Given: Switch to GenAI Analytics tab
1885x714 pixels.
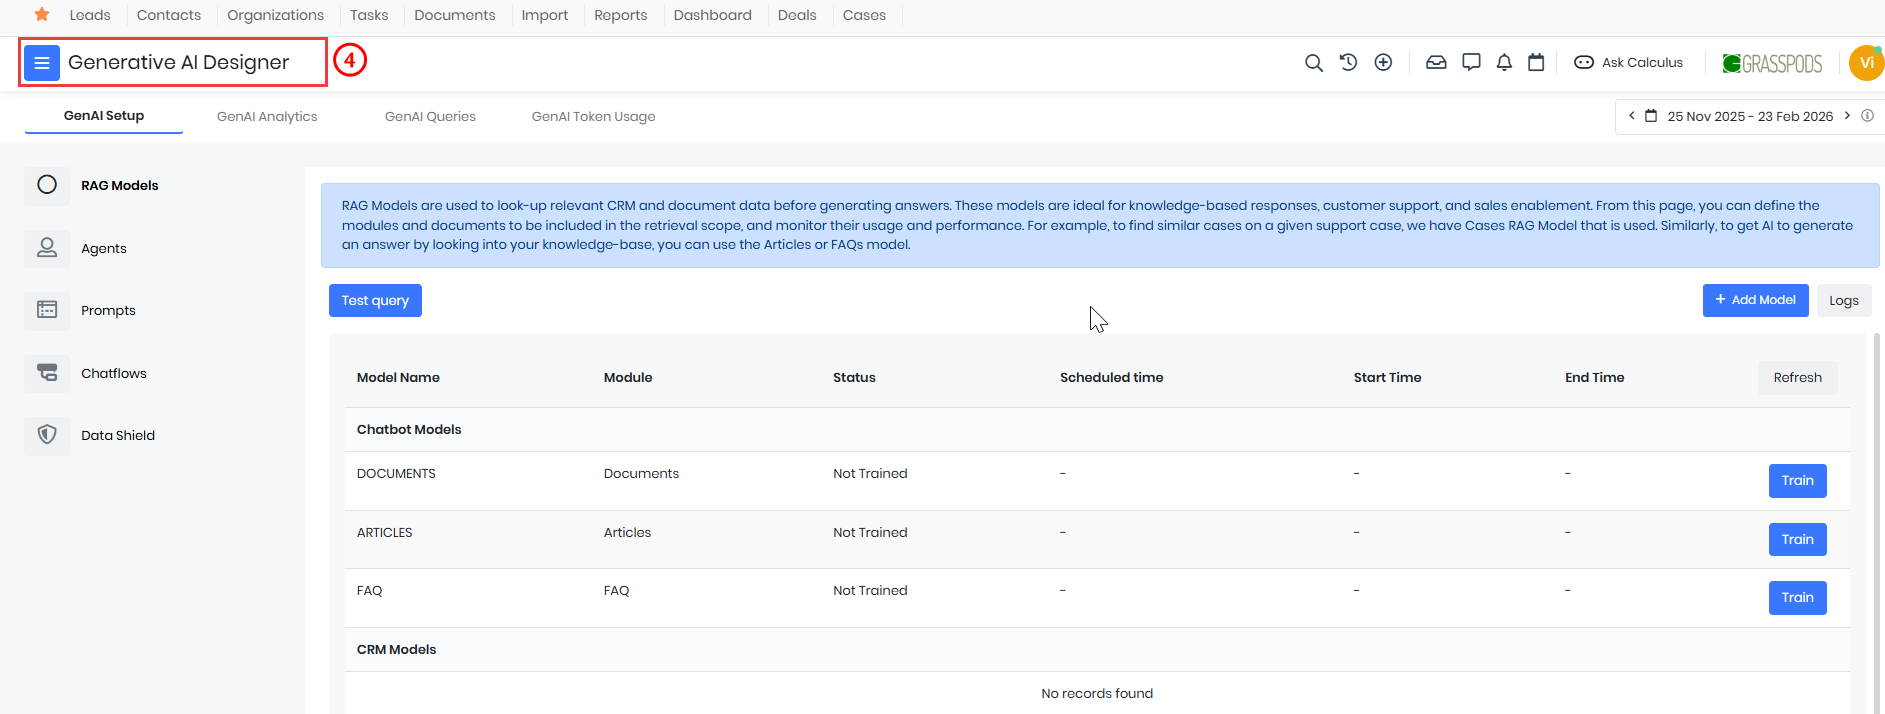Looking at the screenshot, I should [267, 117].
